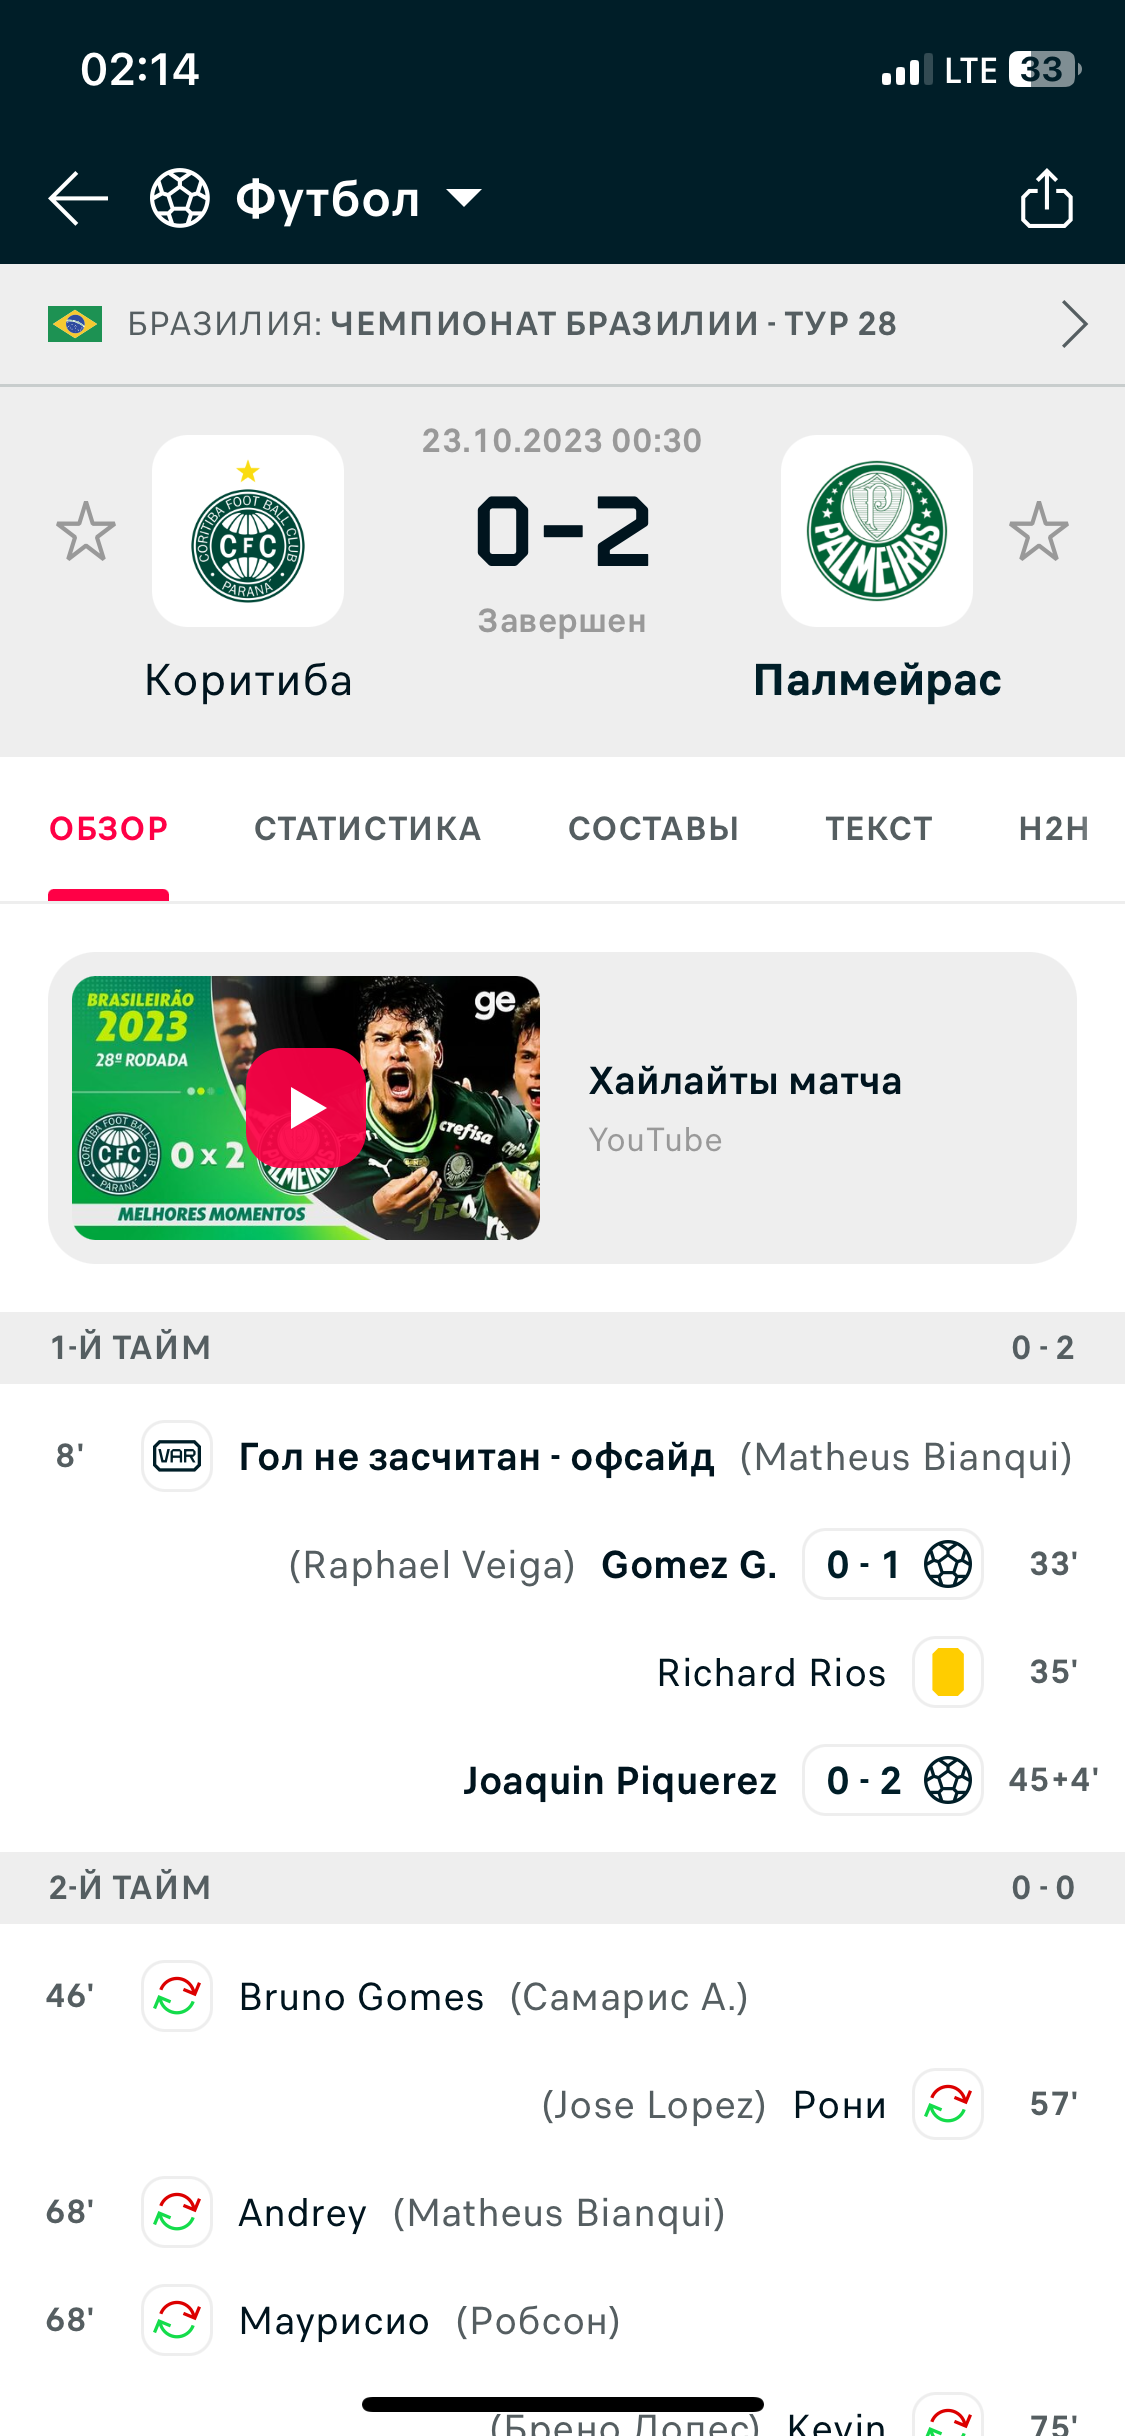The height and width of the screenshot is (2436, 1125).
Task: Tap the back arrow icon
Action: click(78, 198)
